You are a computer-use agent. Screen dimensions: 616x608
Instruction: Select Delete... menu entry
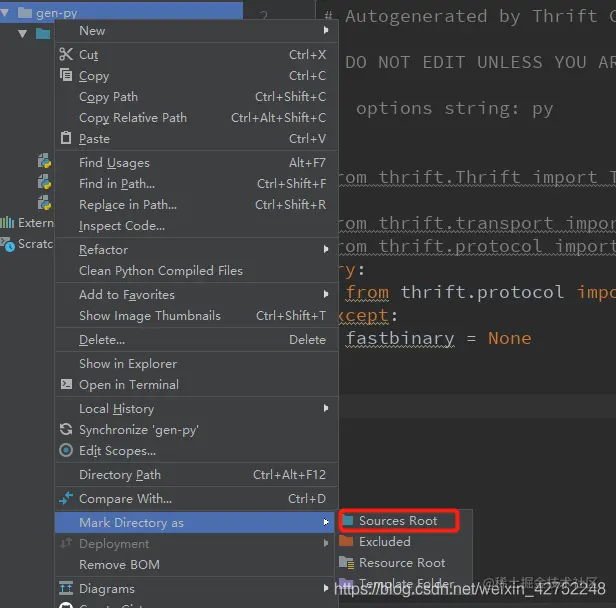pos(196,340)
